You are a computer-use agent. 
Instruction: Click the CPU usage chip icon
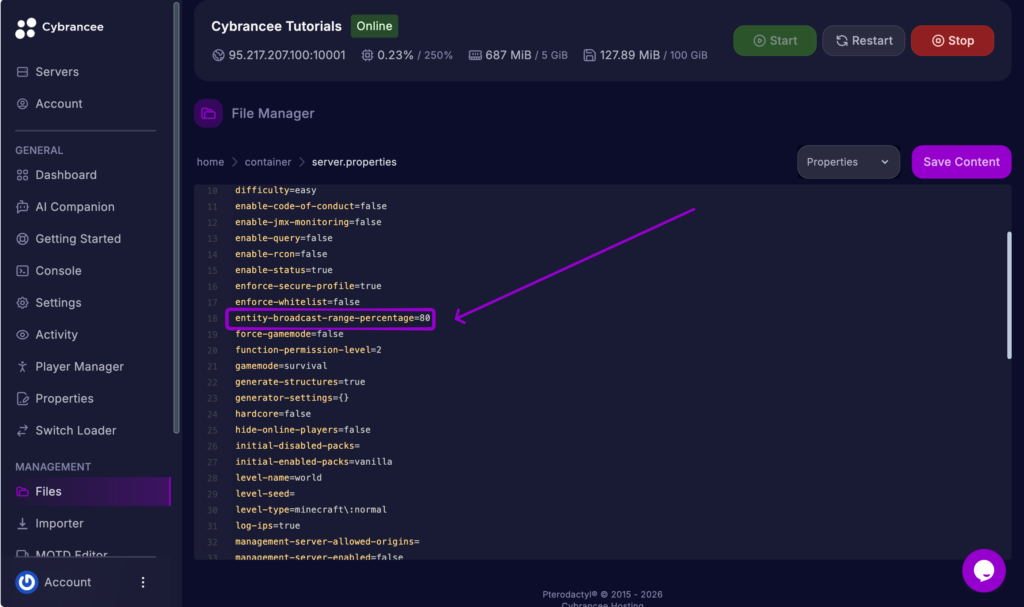(367, 56)
